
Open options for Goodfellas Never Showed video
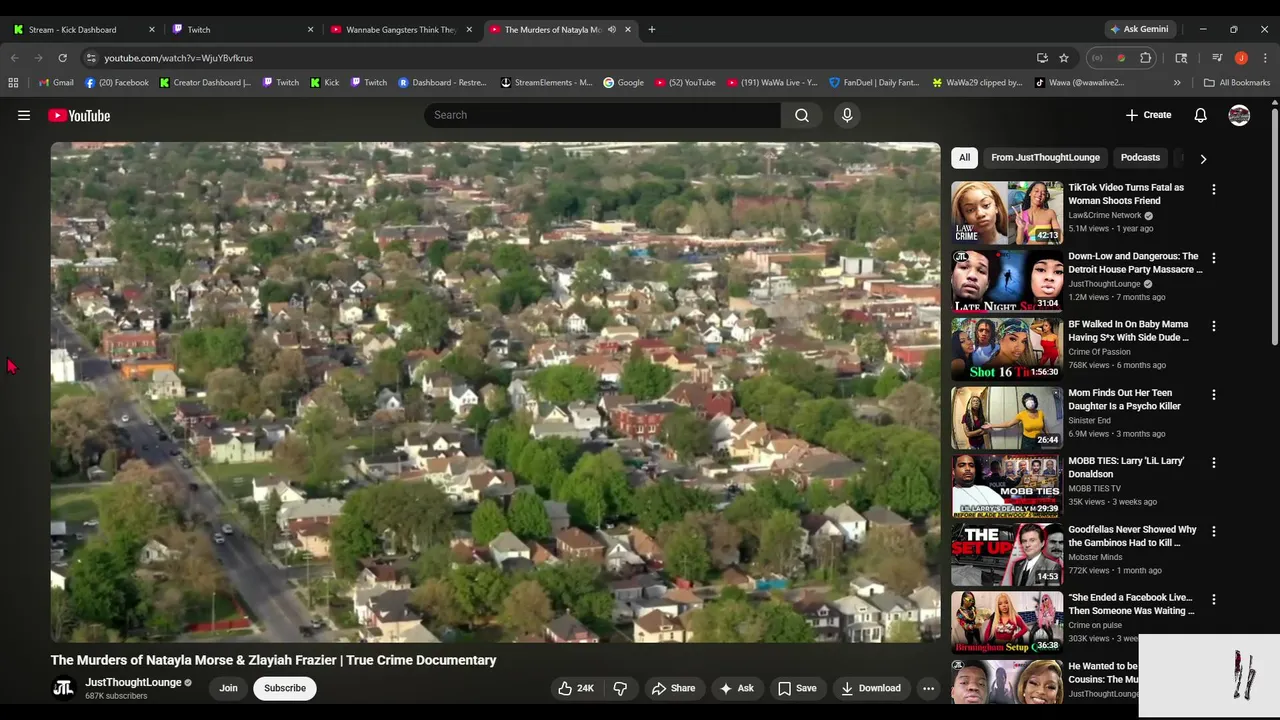coord(1214,532)
